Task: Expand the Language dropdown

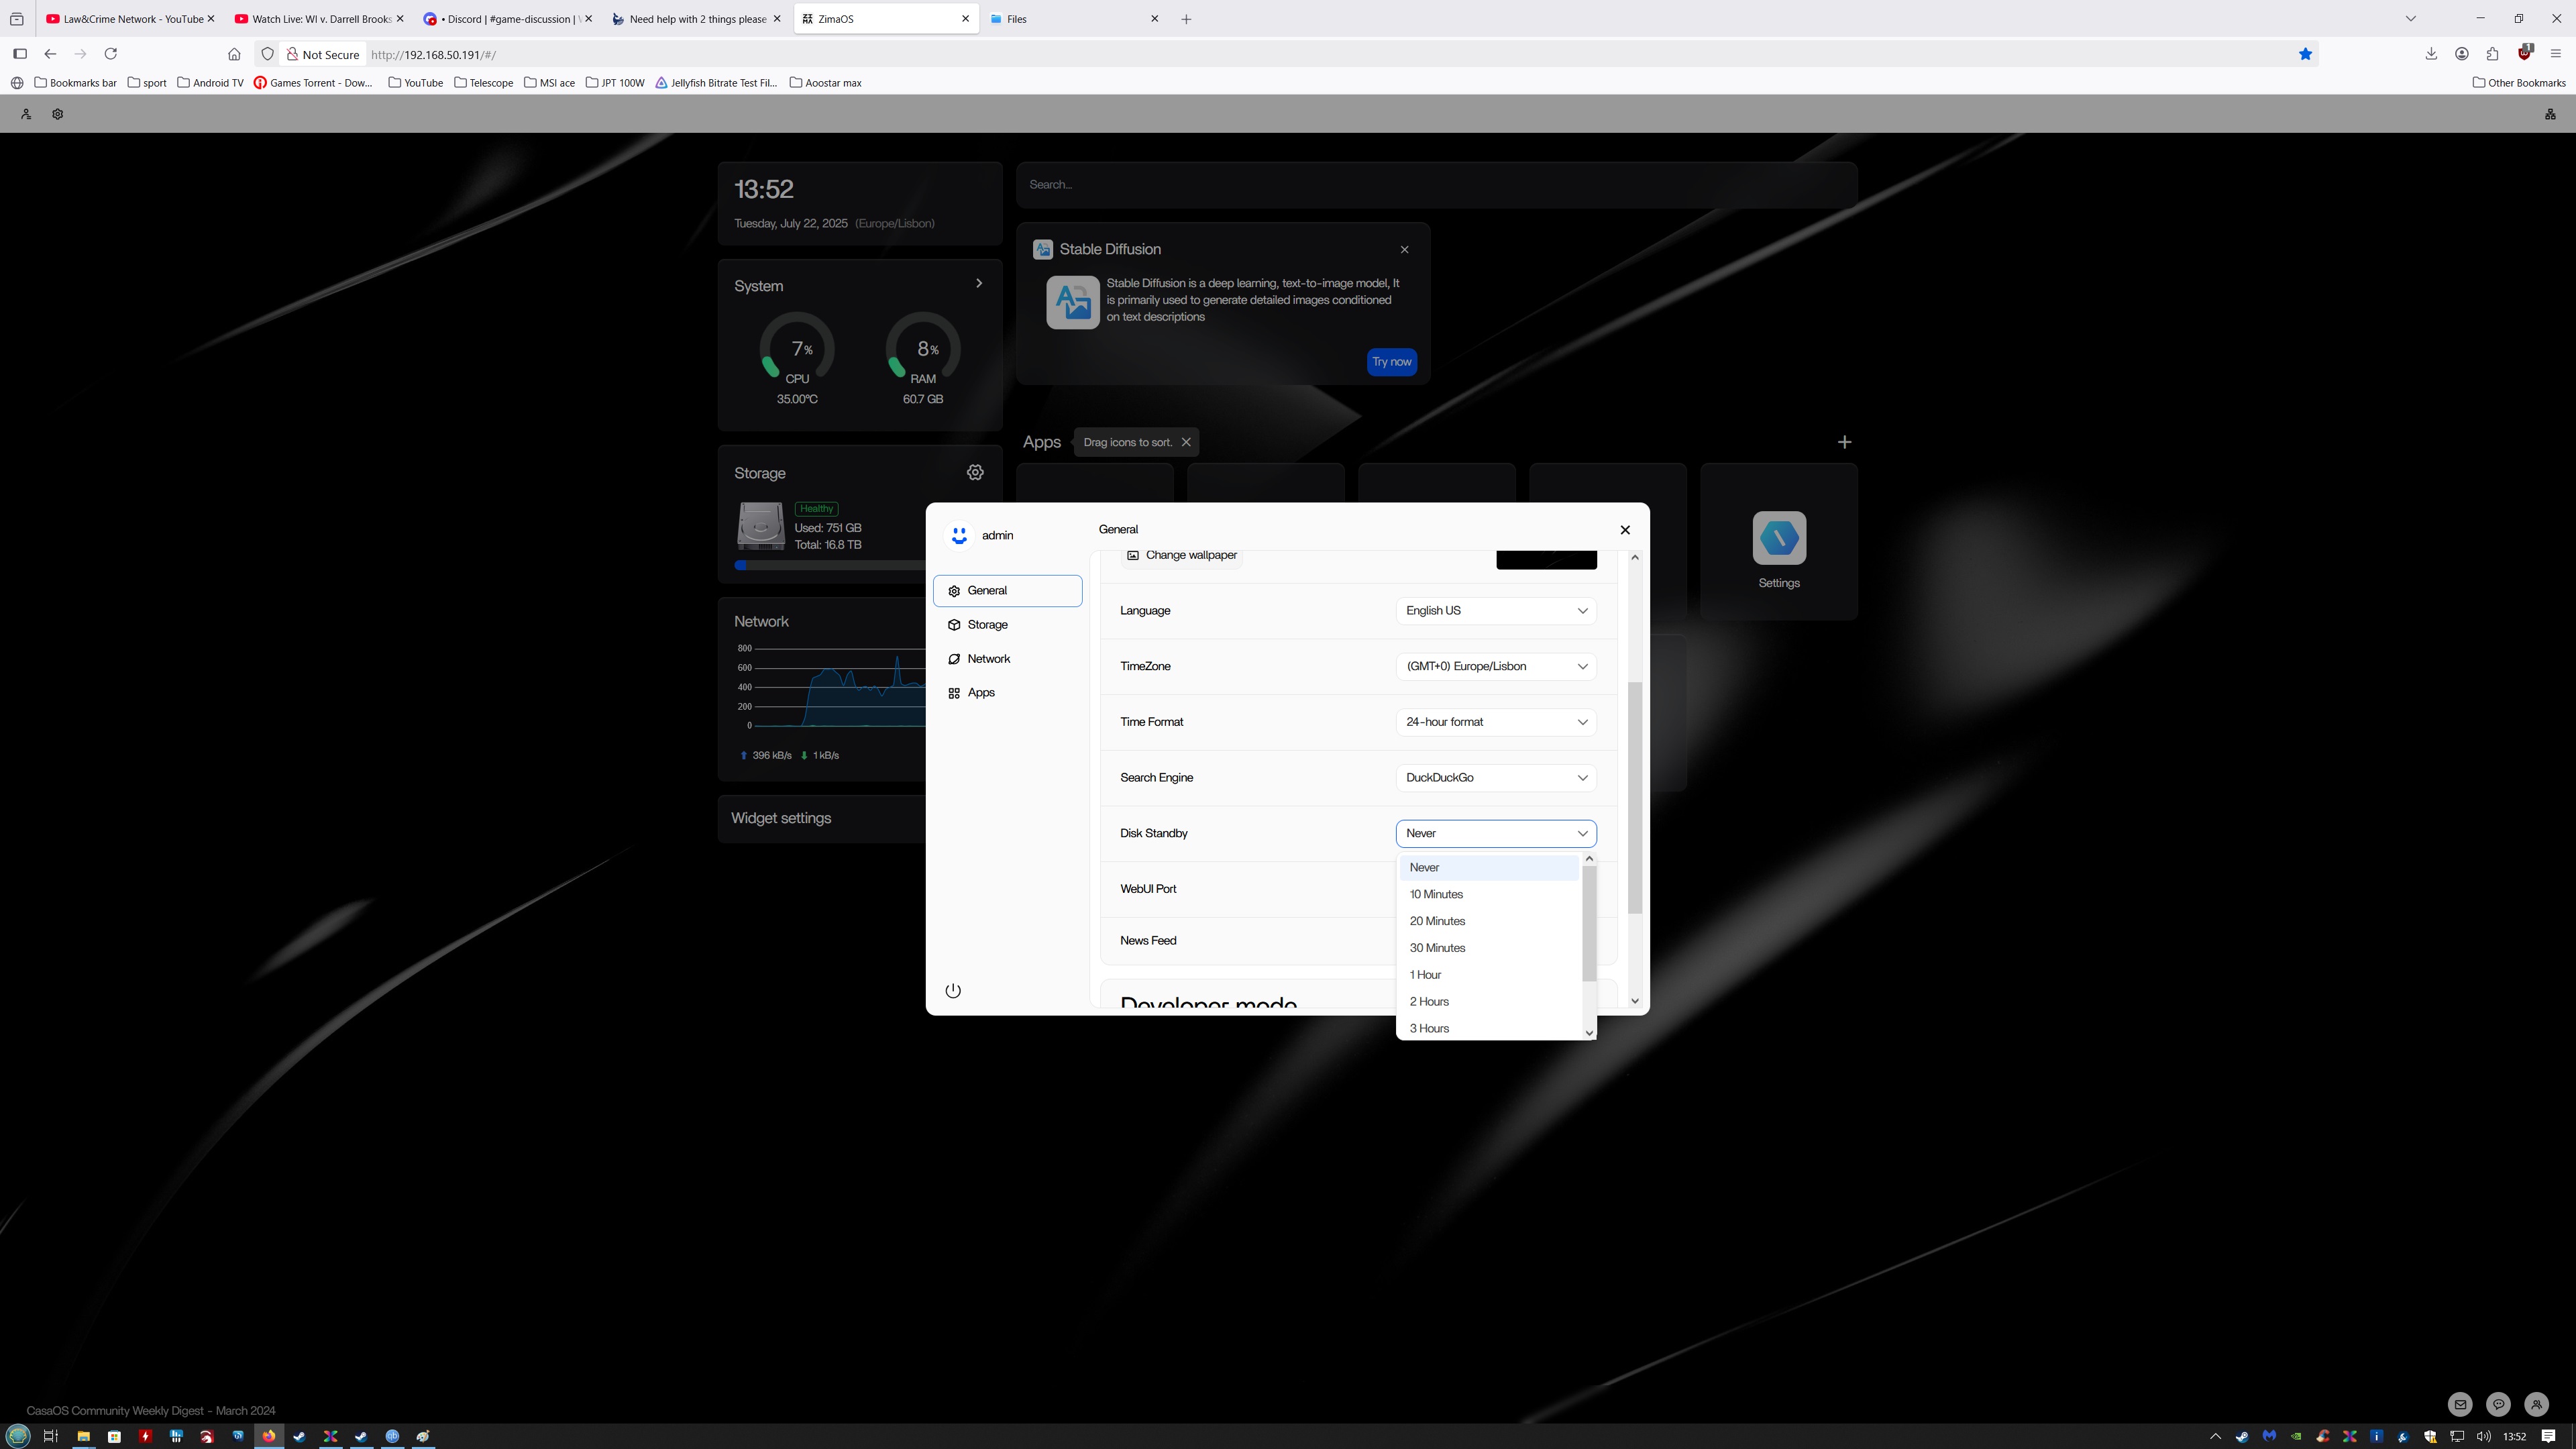Action: pyautogui.click(x=1496, y=610)
